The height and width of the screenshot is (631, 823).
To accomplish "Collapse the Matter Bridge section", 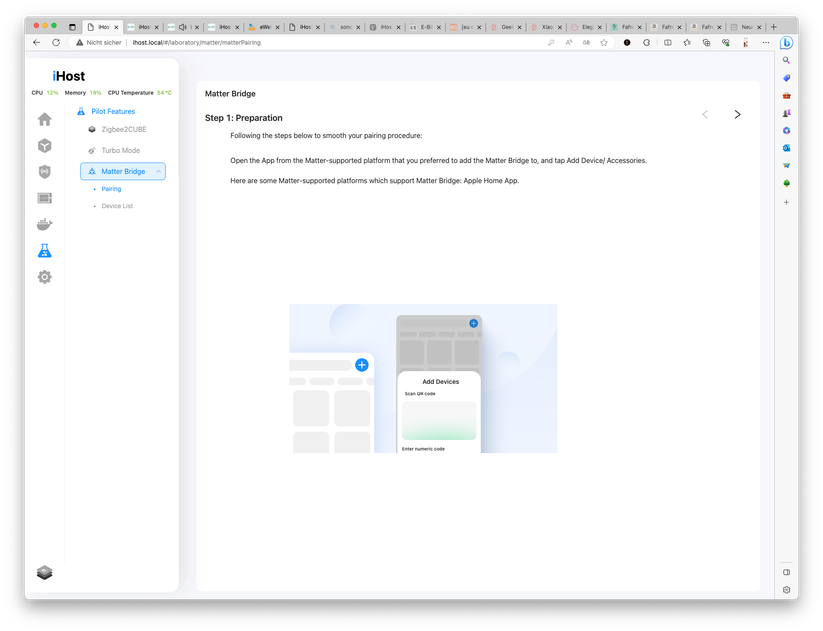I will (158, 170).
